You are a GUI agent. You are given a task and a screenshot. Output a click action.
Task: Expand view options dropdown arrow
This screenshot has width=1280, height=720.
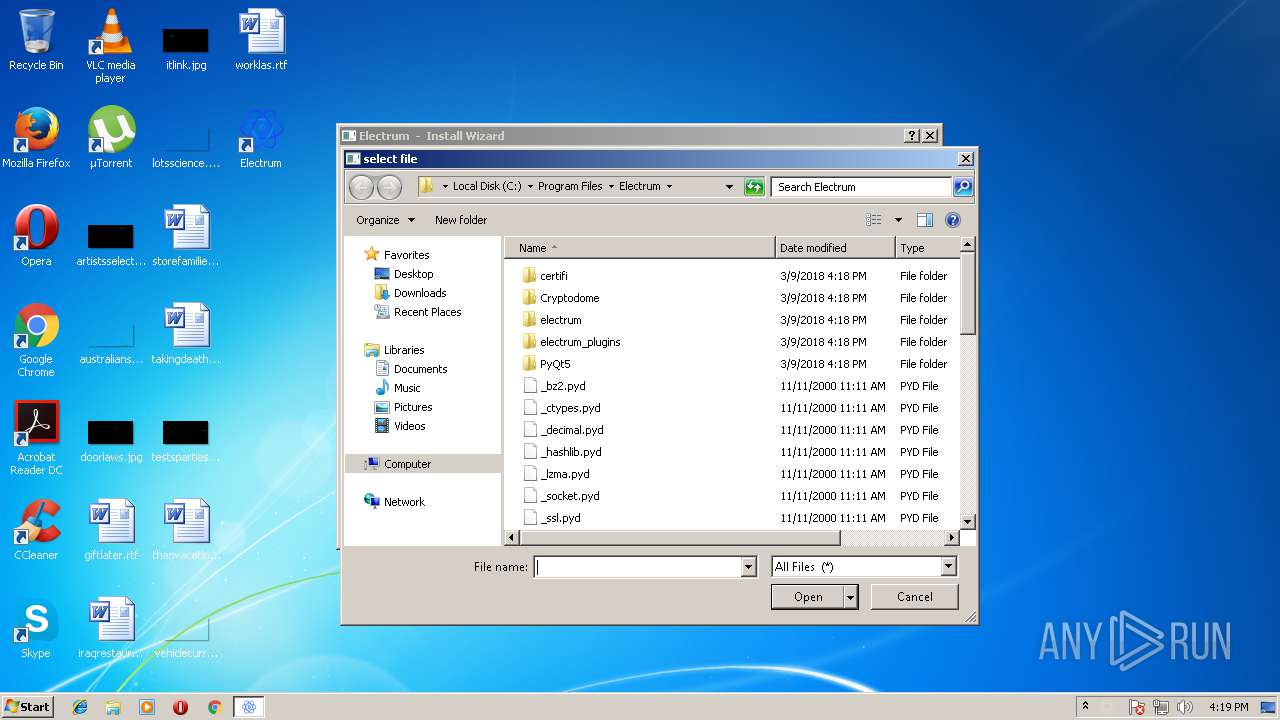point(898,220)
